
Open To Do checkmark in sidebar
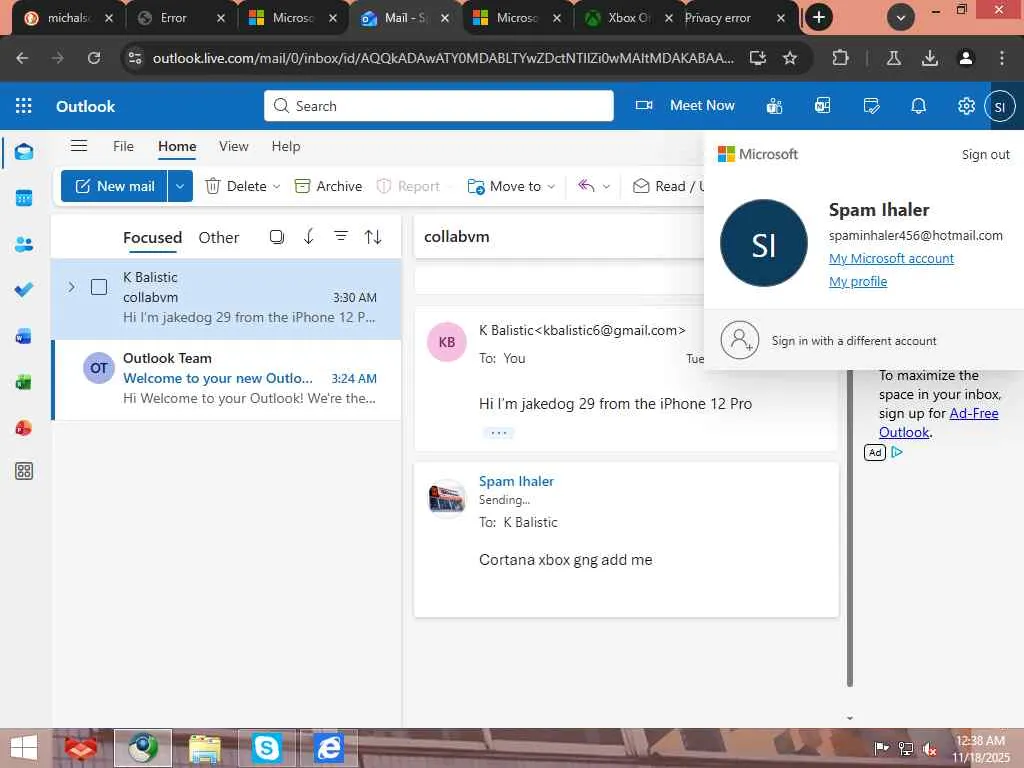tap(24, 290)
